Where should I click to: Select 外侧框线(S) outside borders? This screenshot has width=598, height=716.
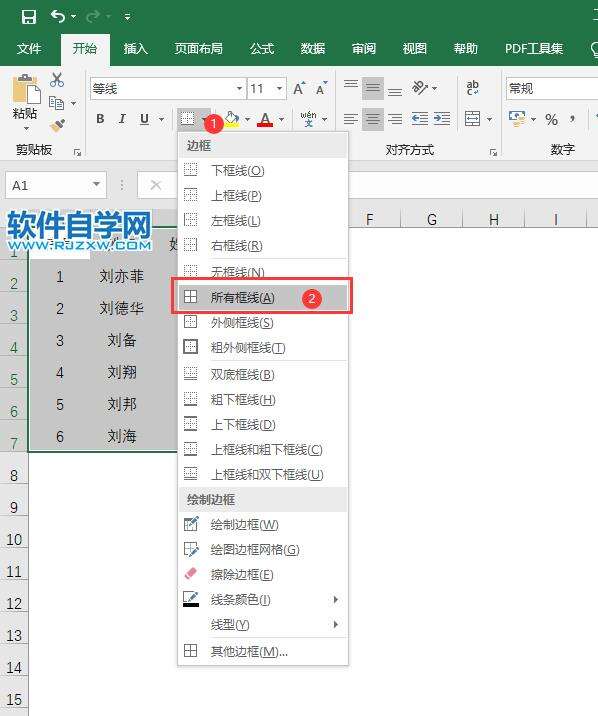263,323
